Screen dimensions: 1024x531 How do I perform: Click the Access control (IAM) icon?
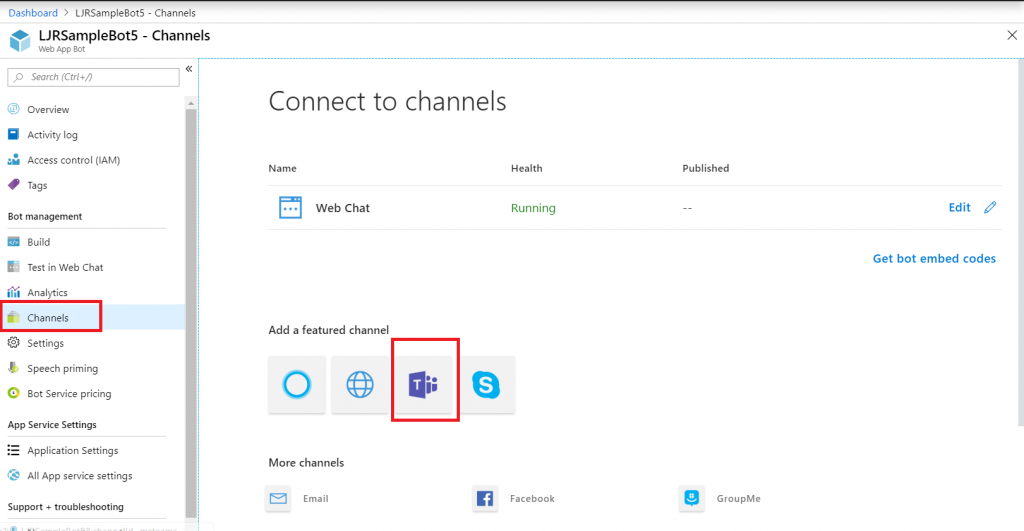click(14, 160)
